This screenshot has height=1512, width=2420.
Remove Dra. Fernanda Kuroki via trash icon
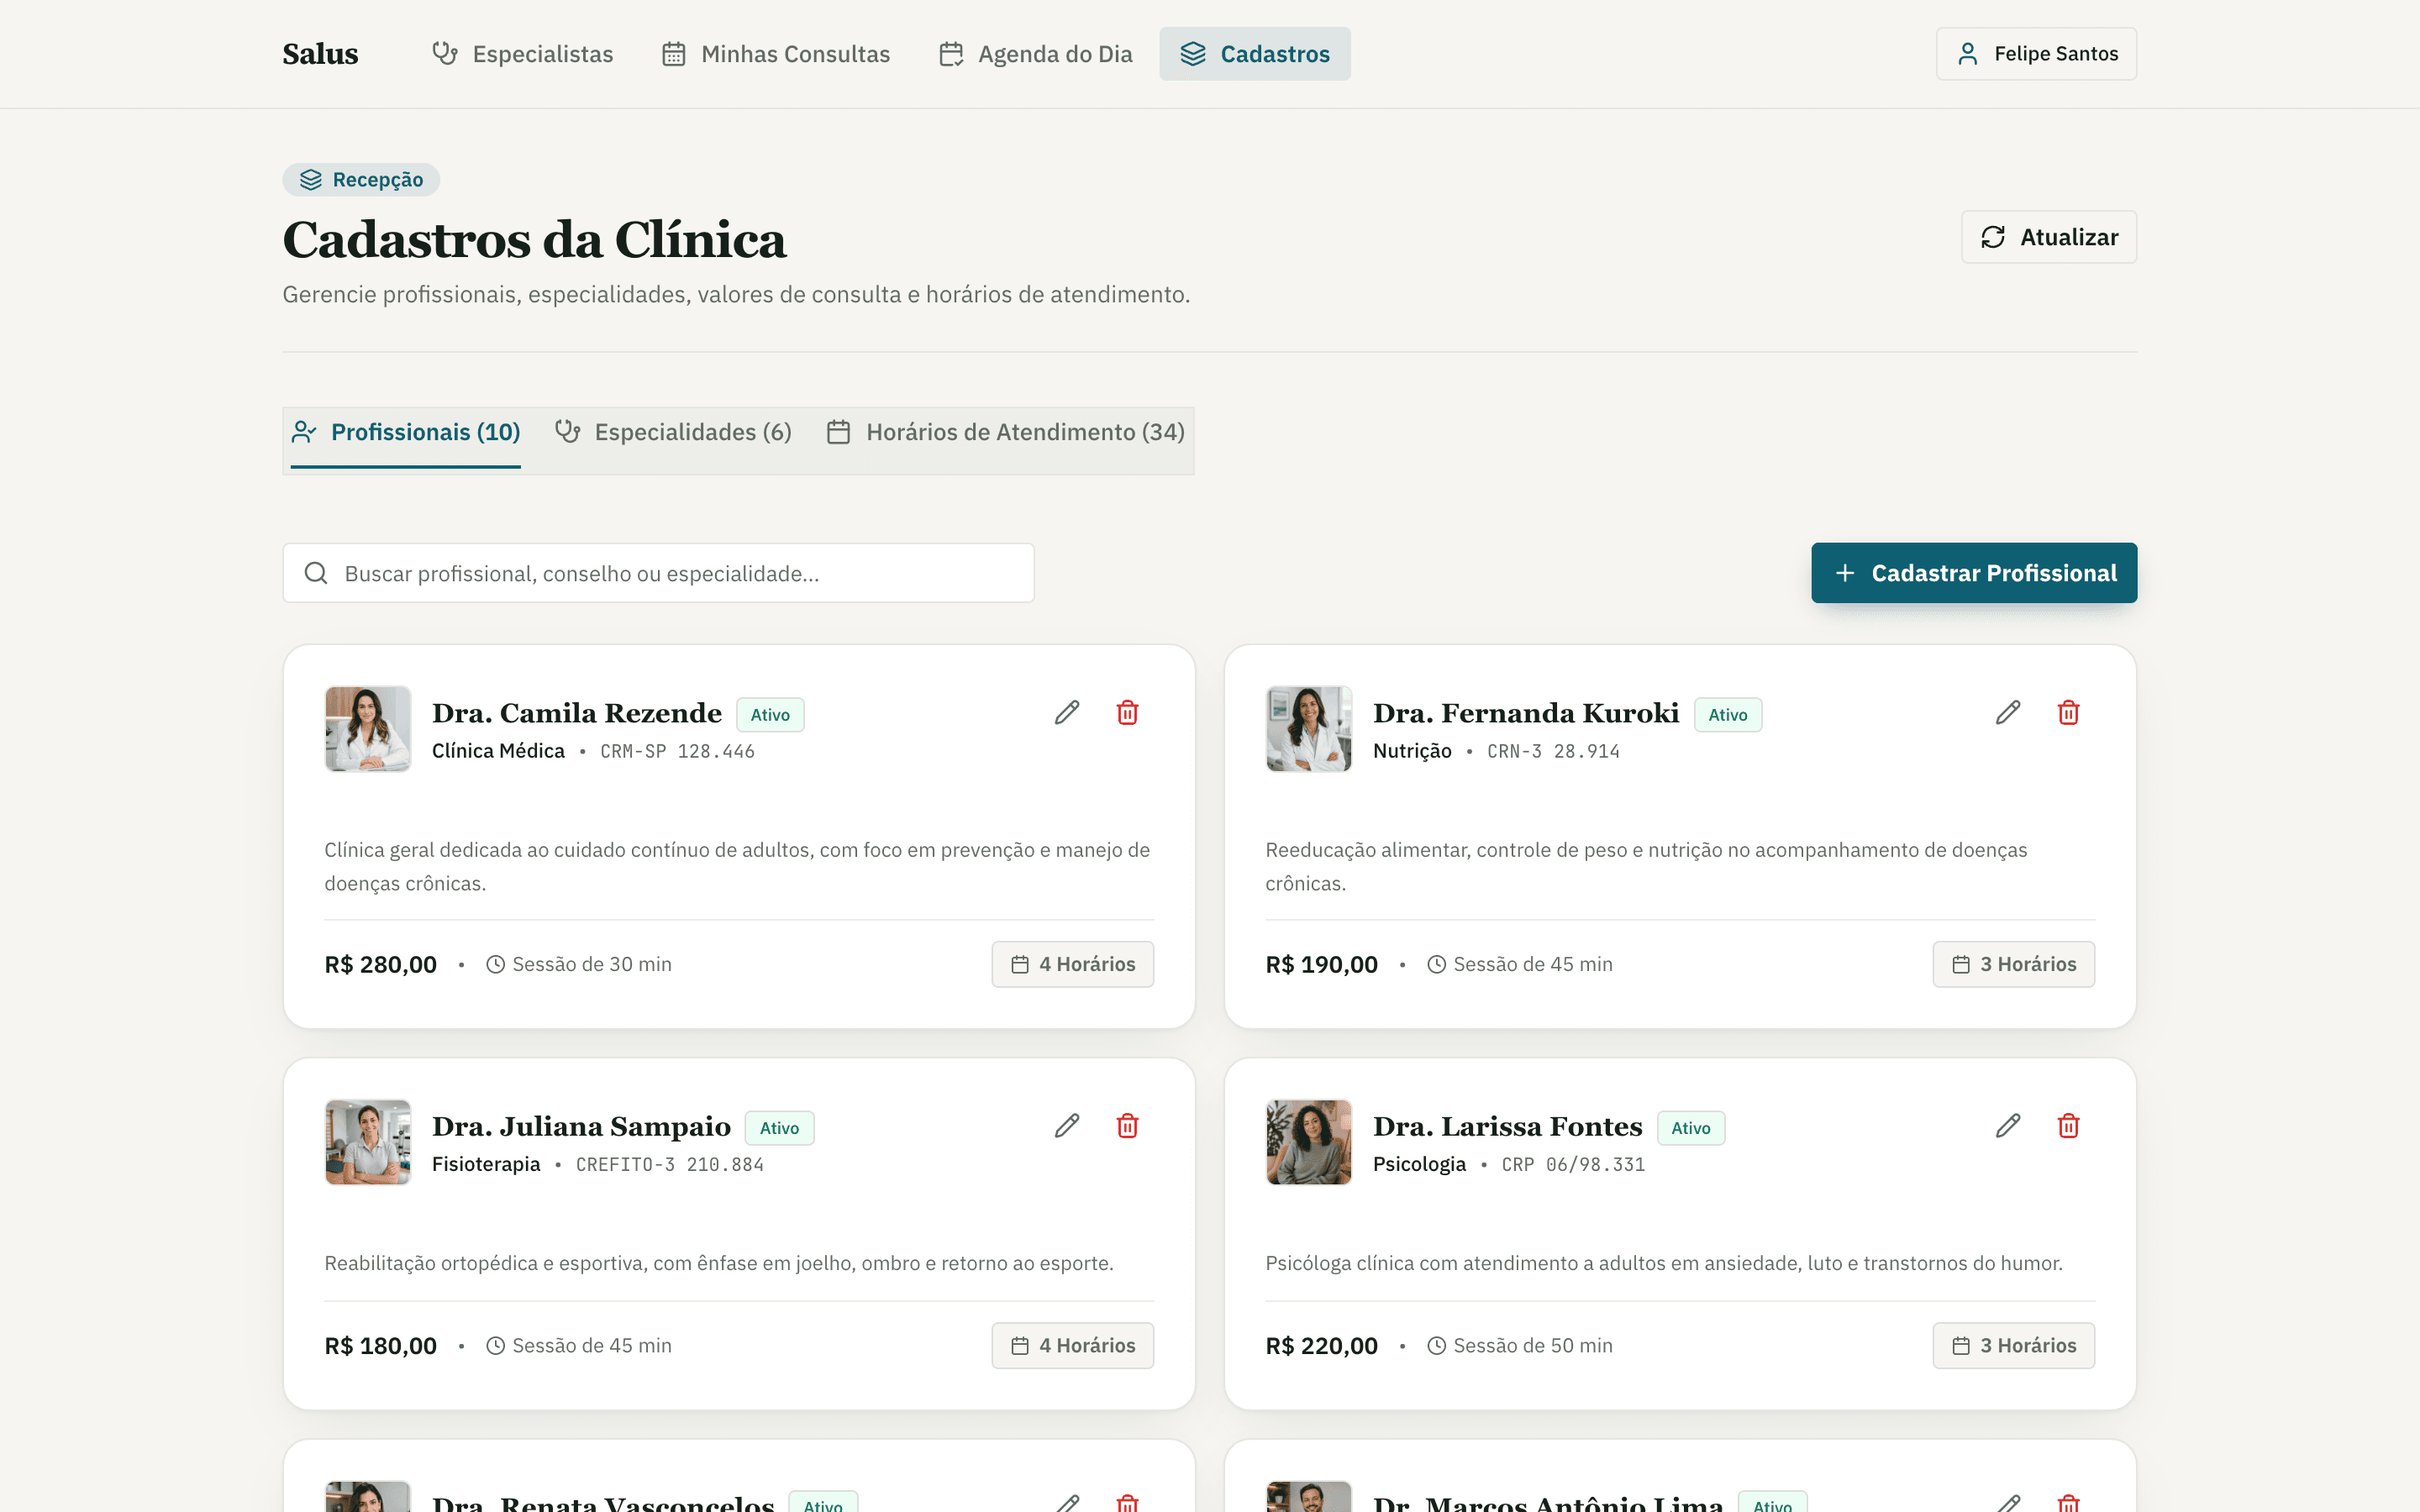point(2068,713)
